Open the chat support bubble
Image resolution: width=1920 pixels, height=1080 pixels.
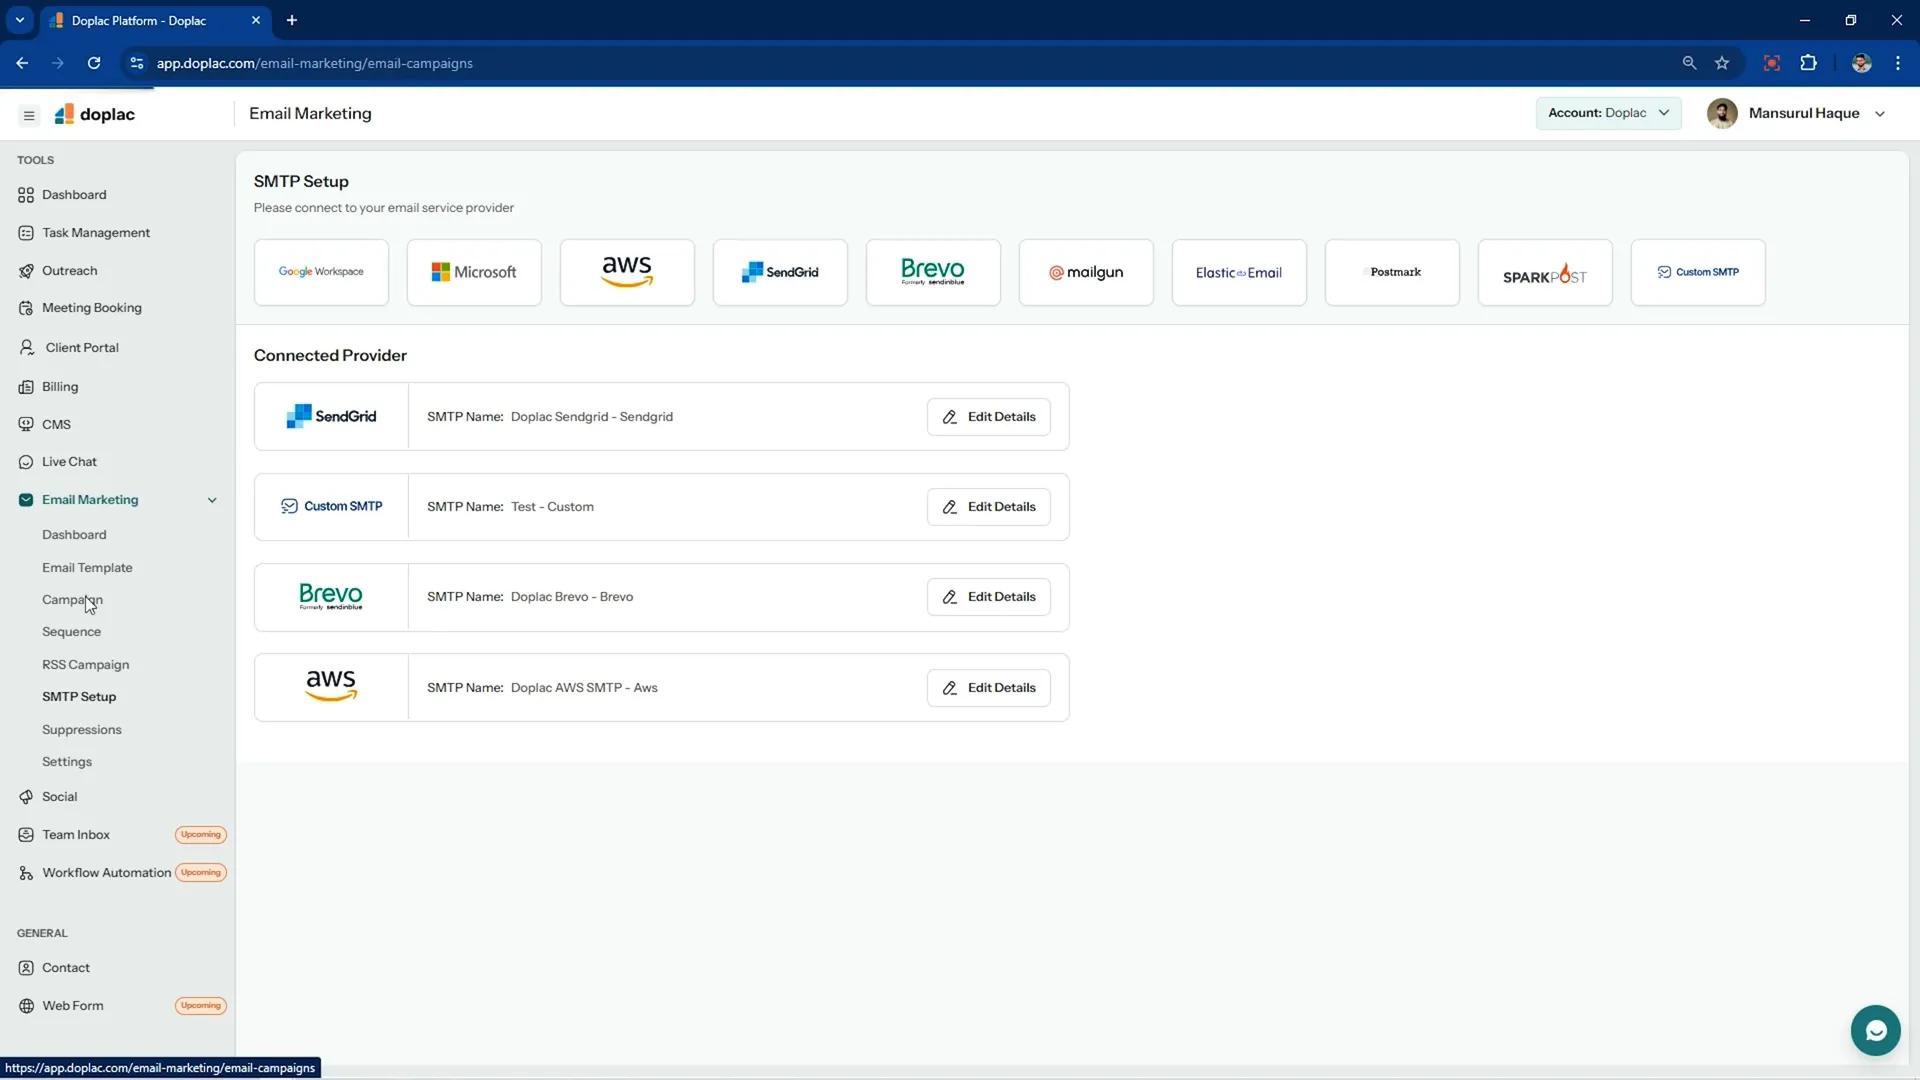1875,1030
